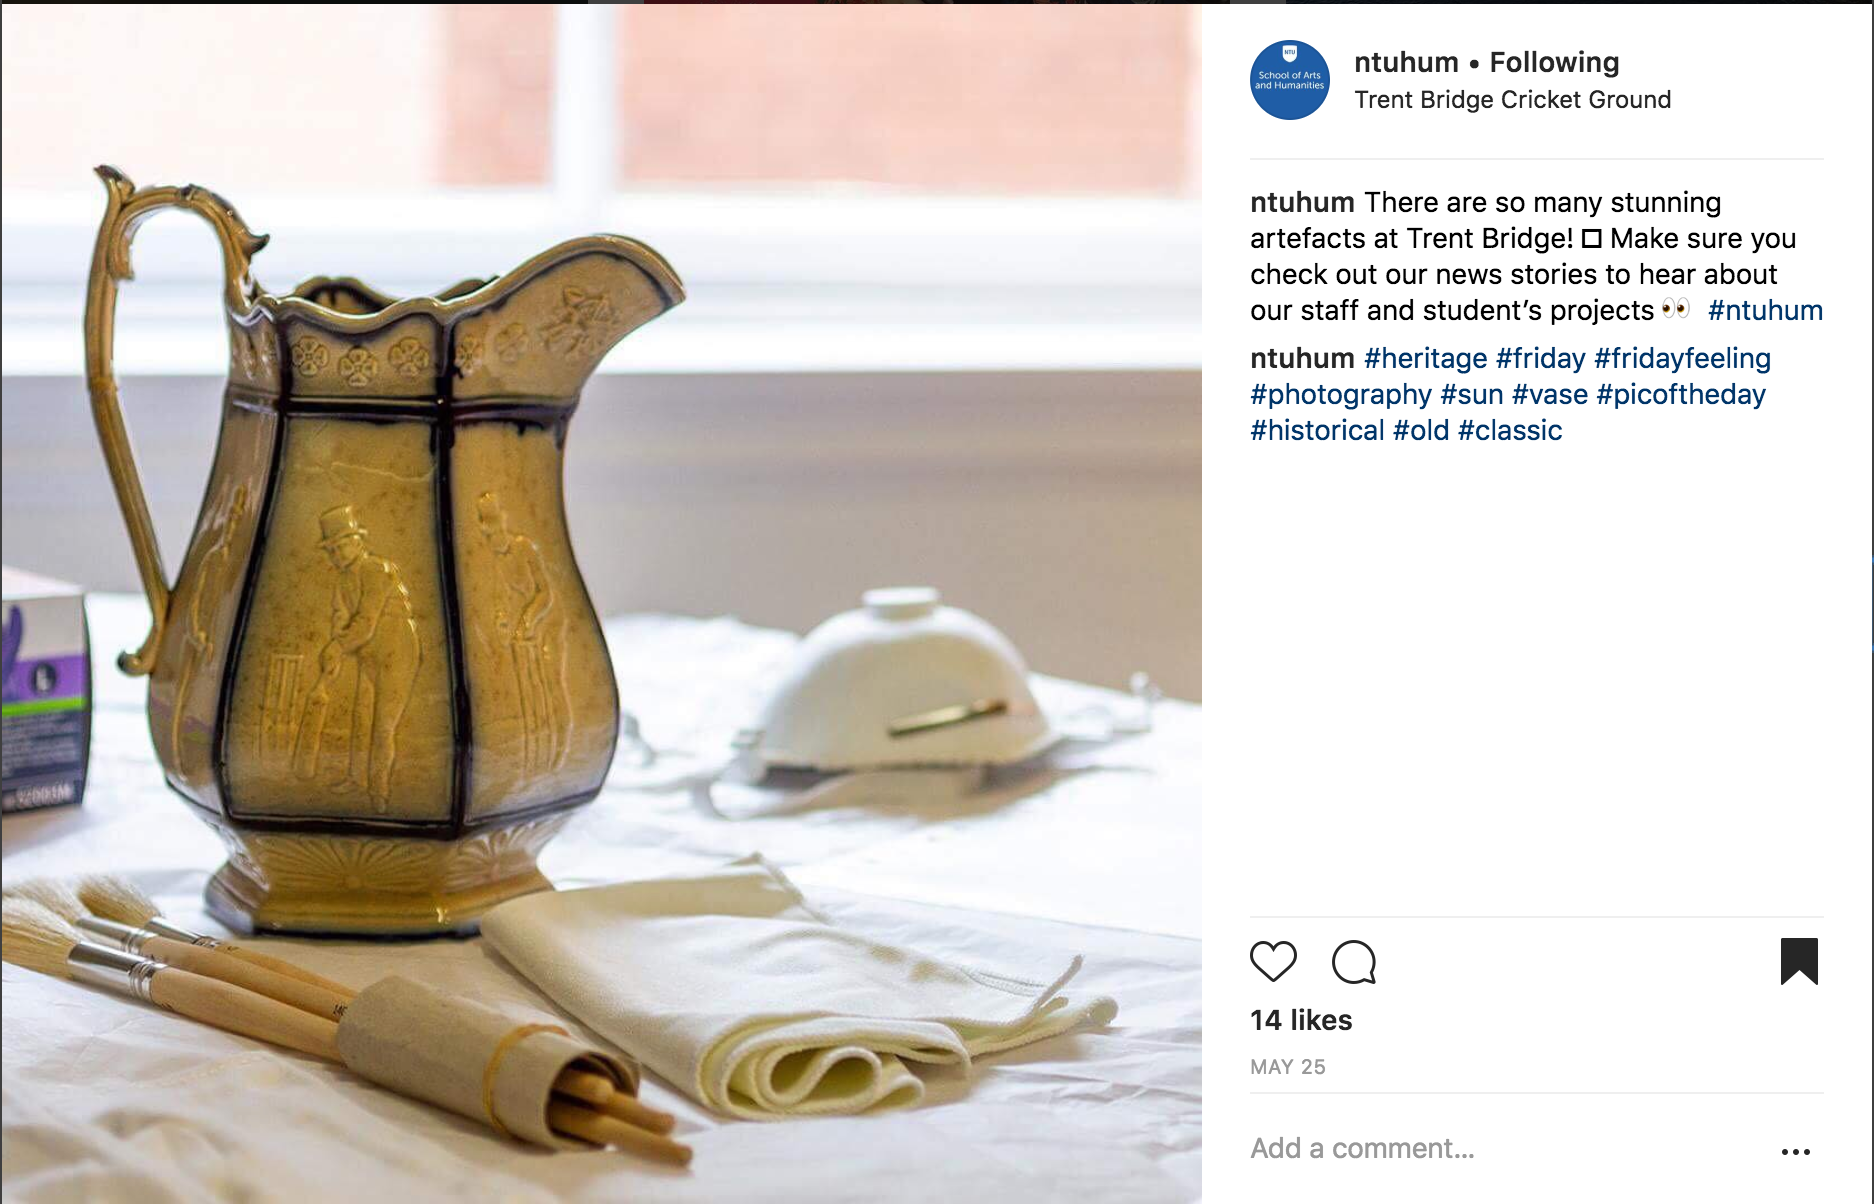Open the #fridayfeeling hashtag
Image resolution: width=1874 pixels, height=1204 pixels.
[1682, 358]
